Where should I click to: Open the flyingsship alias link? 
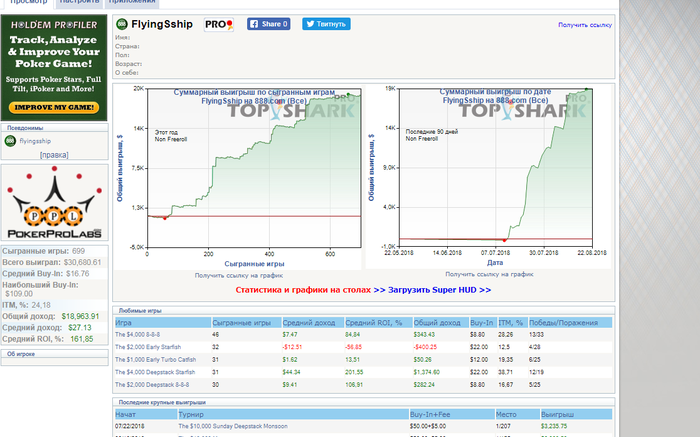point(35,141)
